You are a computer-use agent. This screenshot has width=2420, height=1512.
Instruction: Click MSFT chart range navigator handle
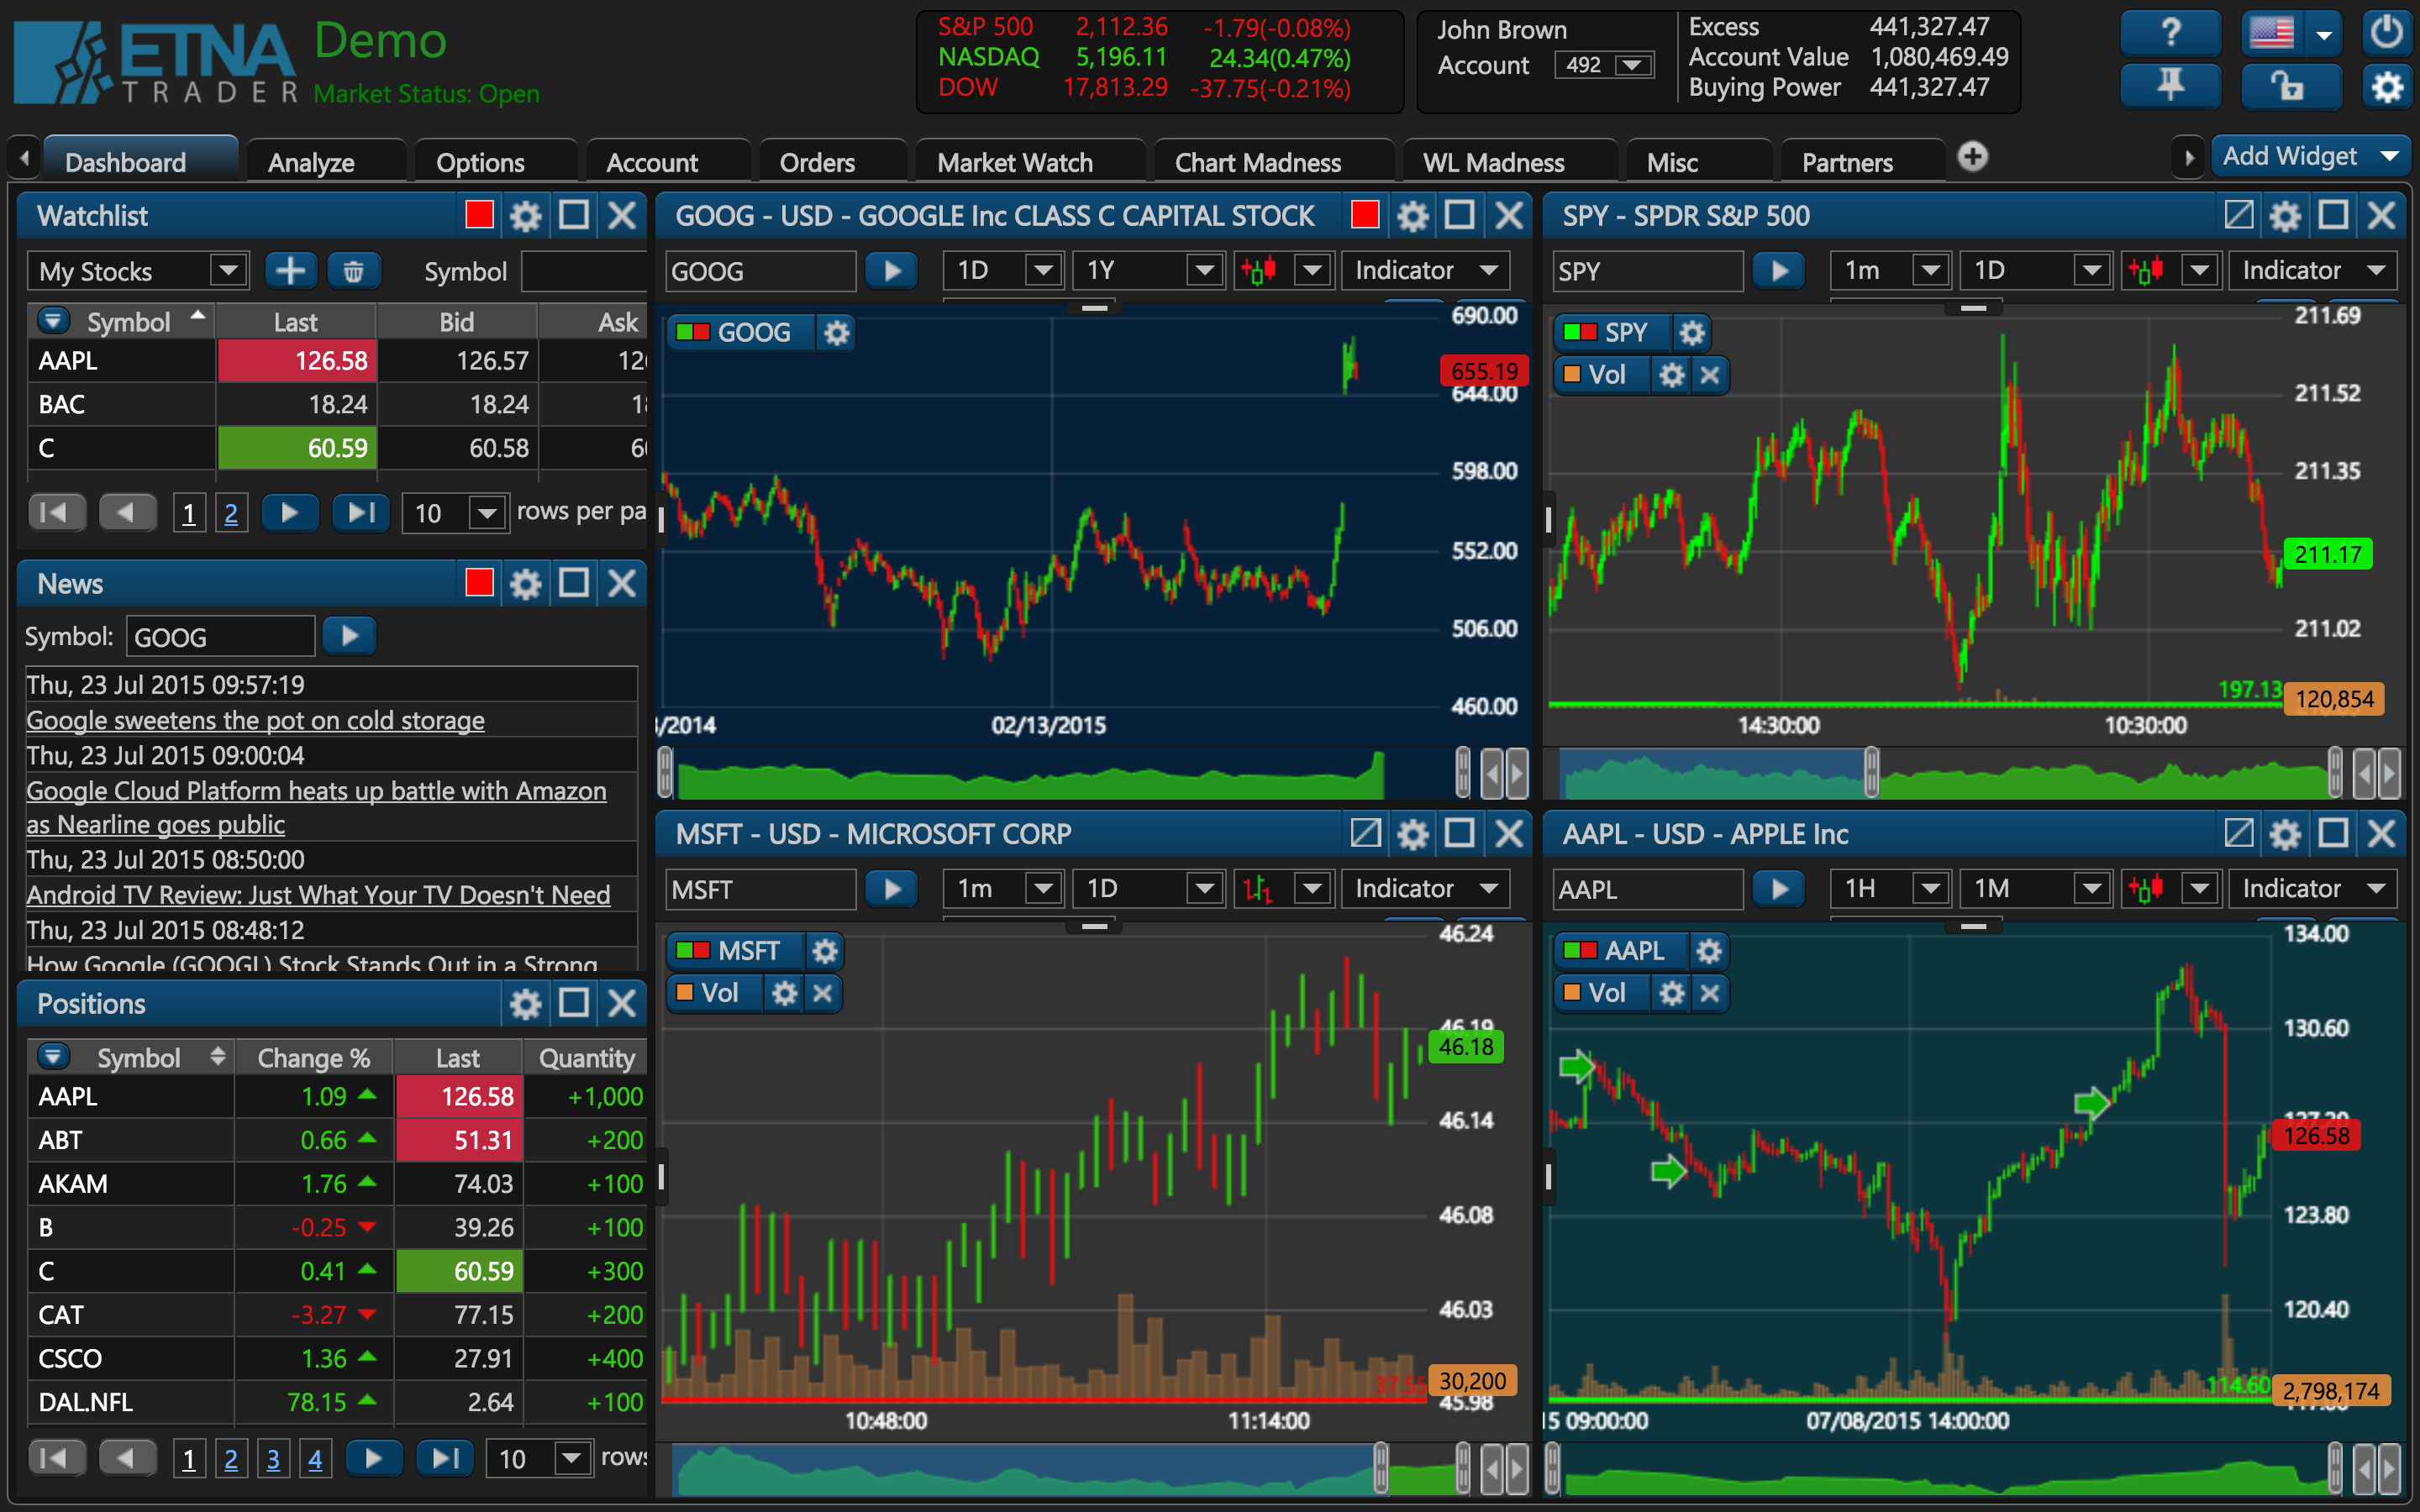(x=1381, y=1468)
